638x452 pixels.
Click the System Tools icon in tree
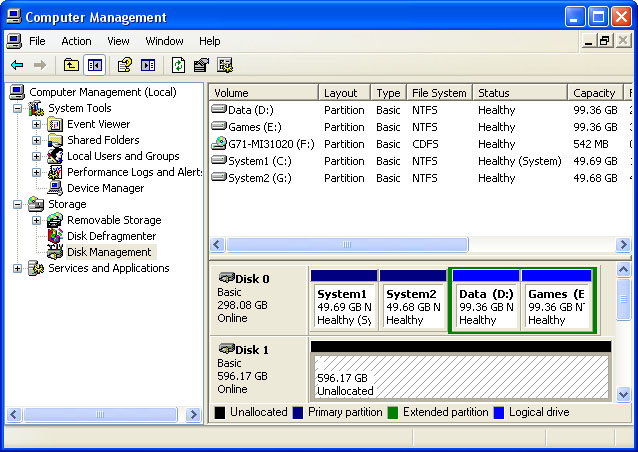(x=36, y=108)
